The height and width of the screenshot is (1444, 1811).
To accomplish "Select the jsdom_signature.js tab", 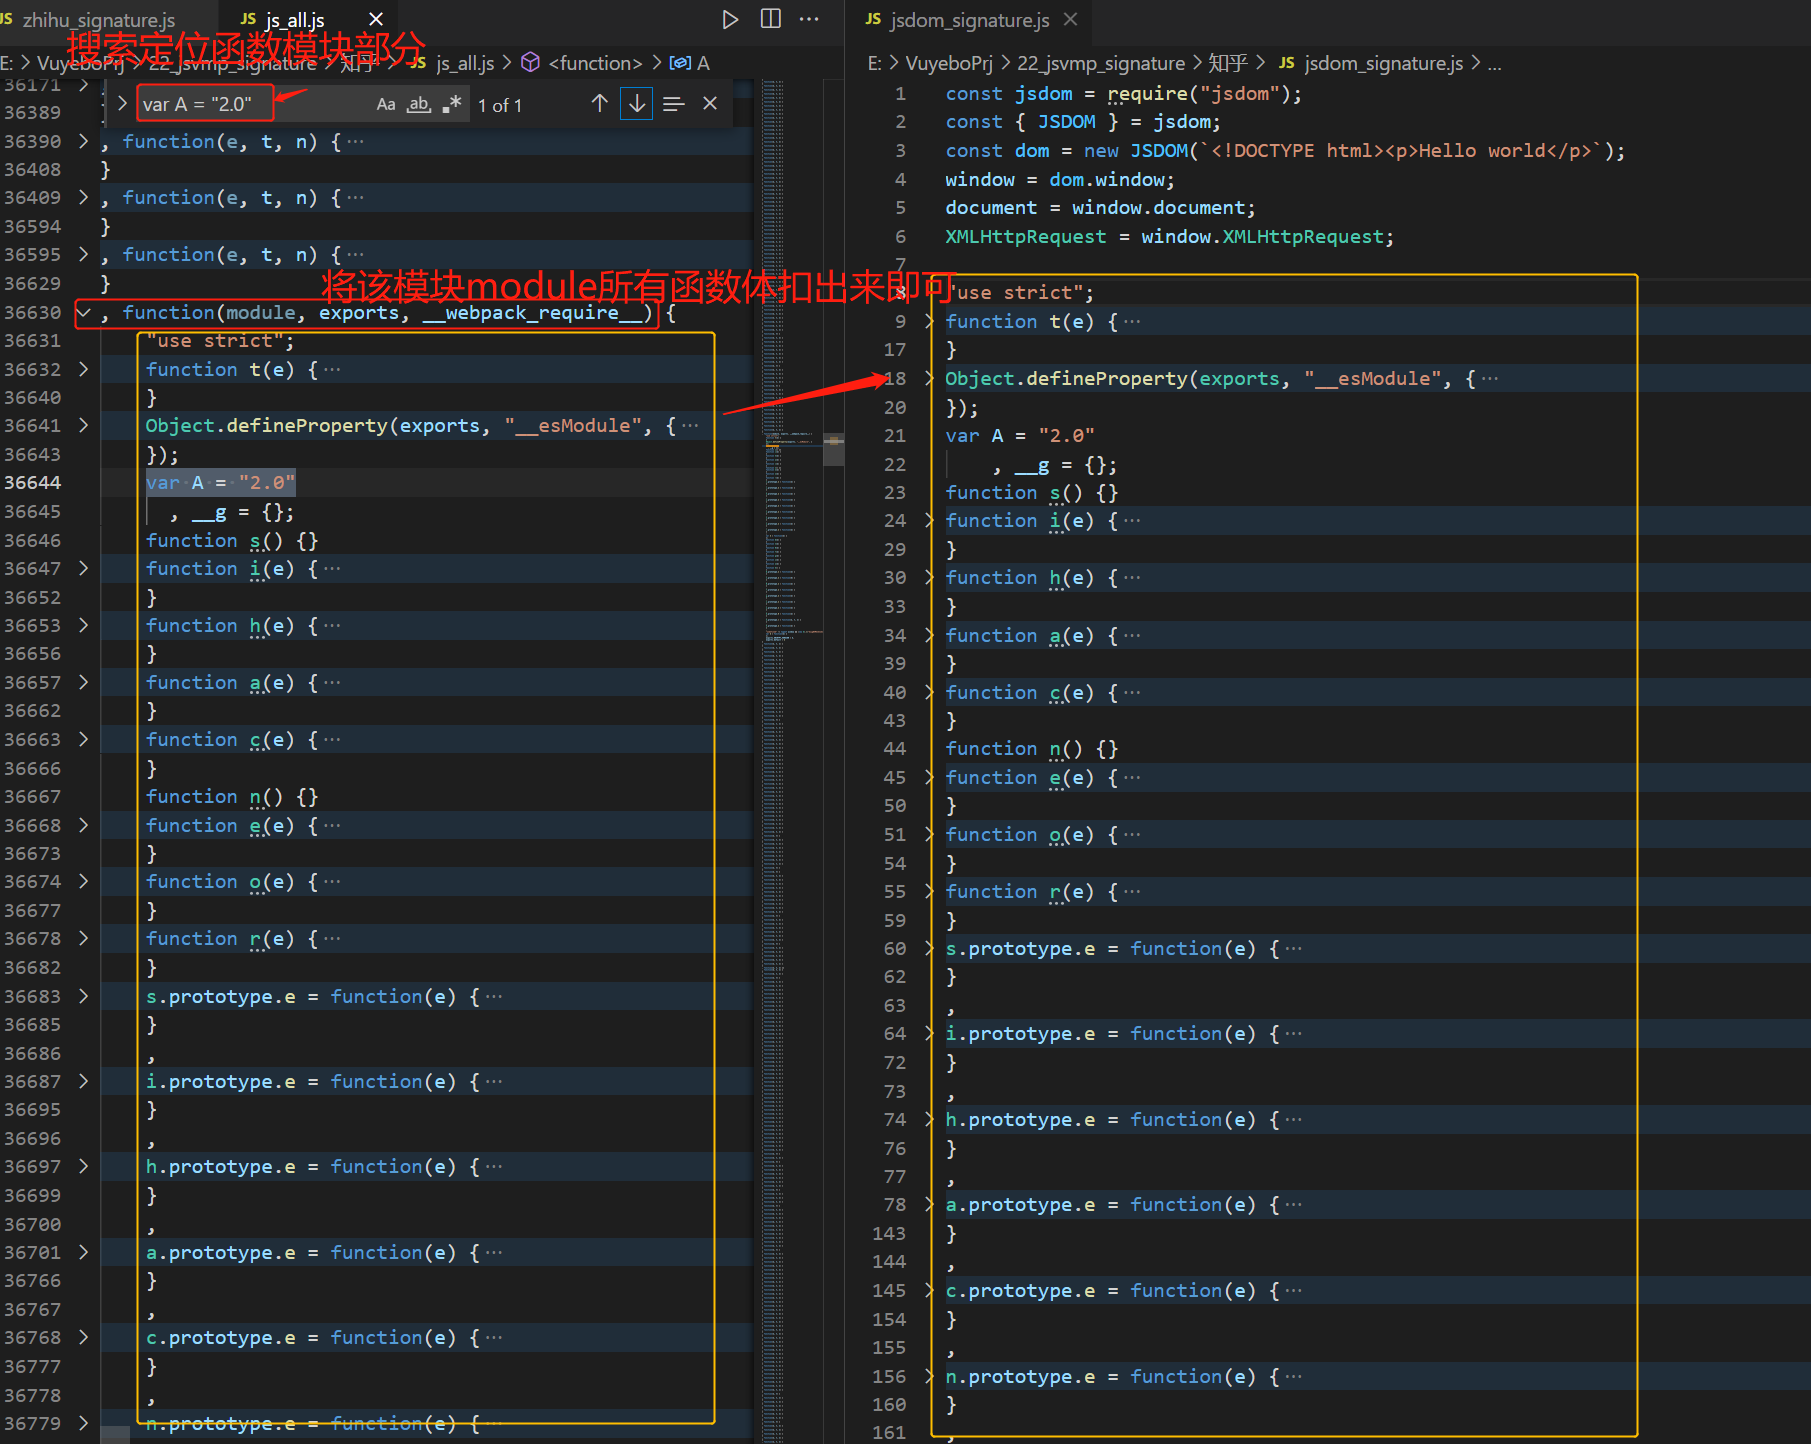I will (970, 20).
